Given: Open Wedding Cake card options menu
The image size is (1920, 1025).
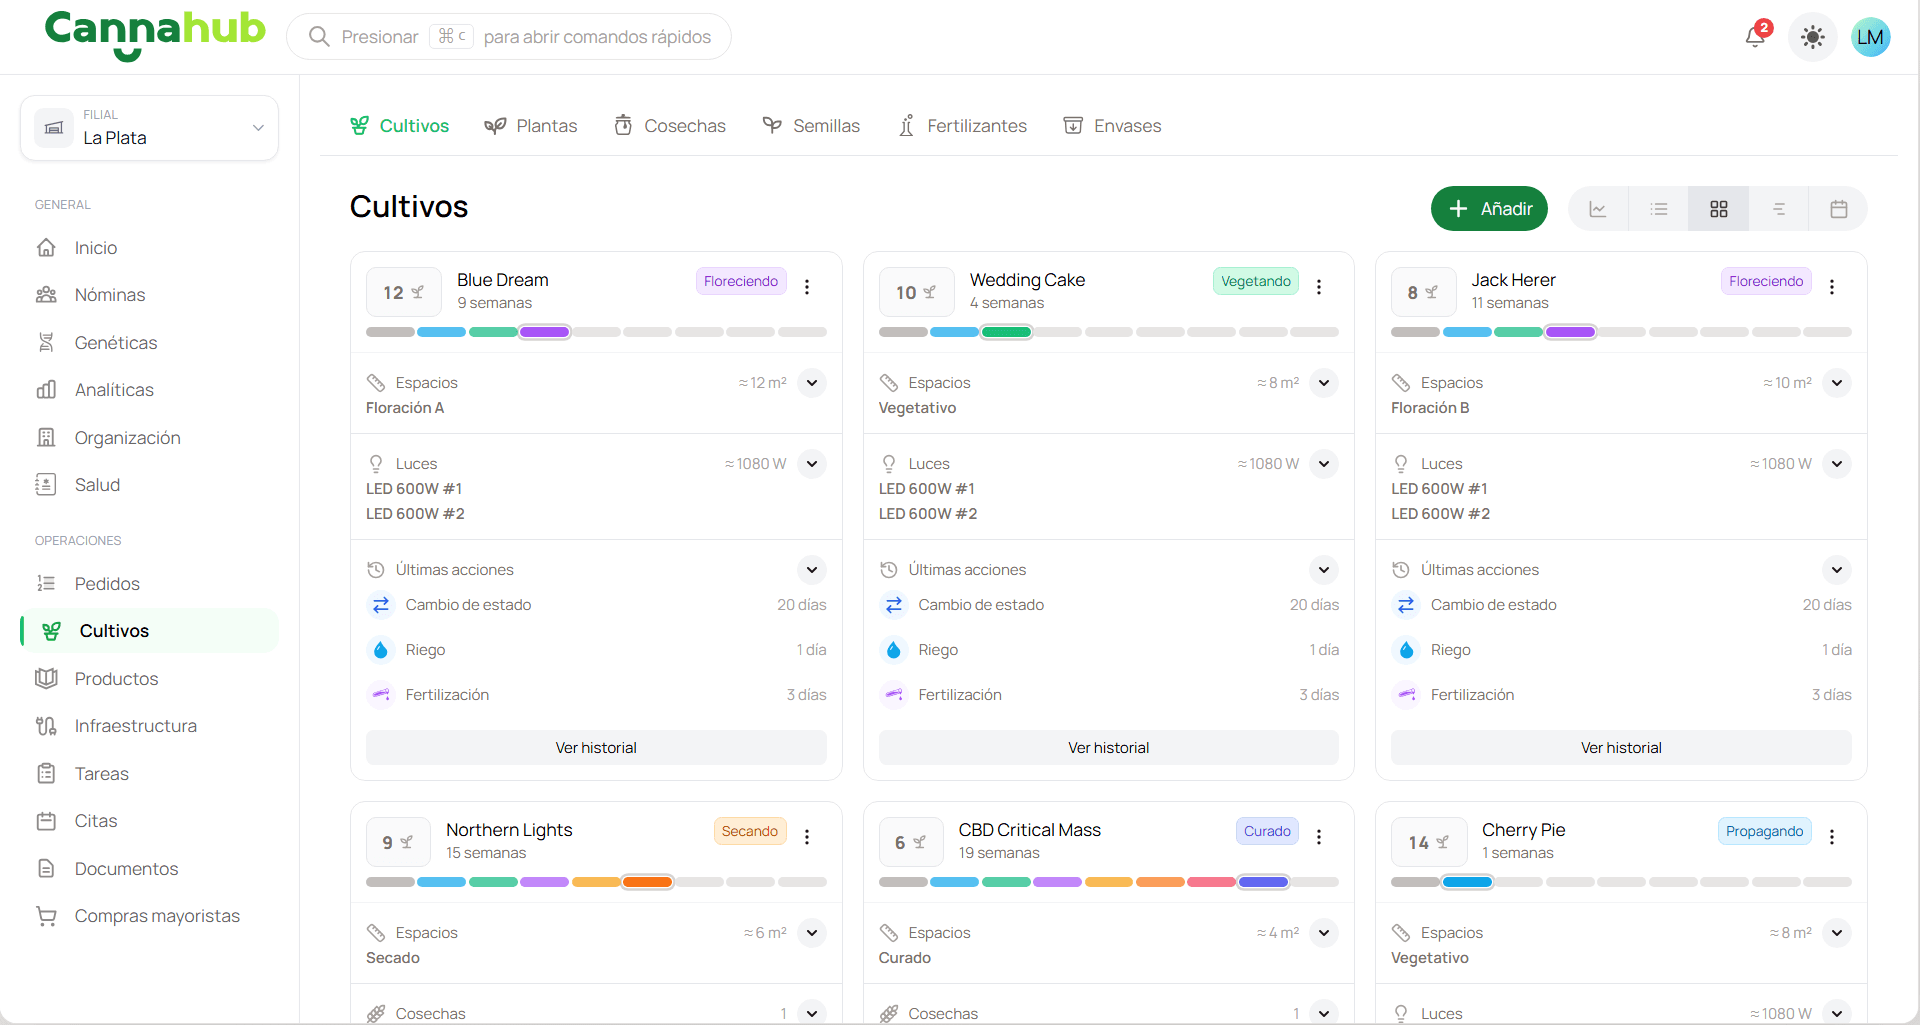Looking at the screenshot, I should pyautogui.click(x=1319, y=287).
